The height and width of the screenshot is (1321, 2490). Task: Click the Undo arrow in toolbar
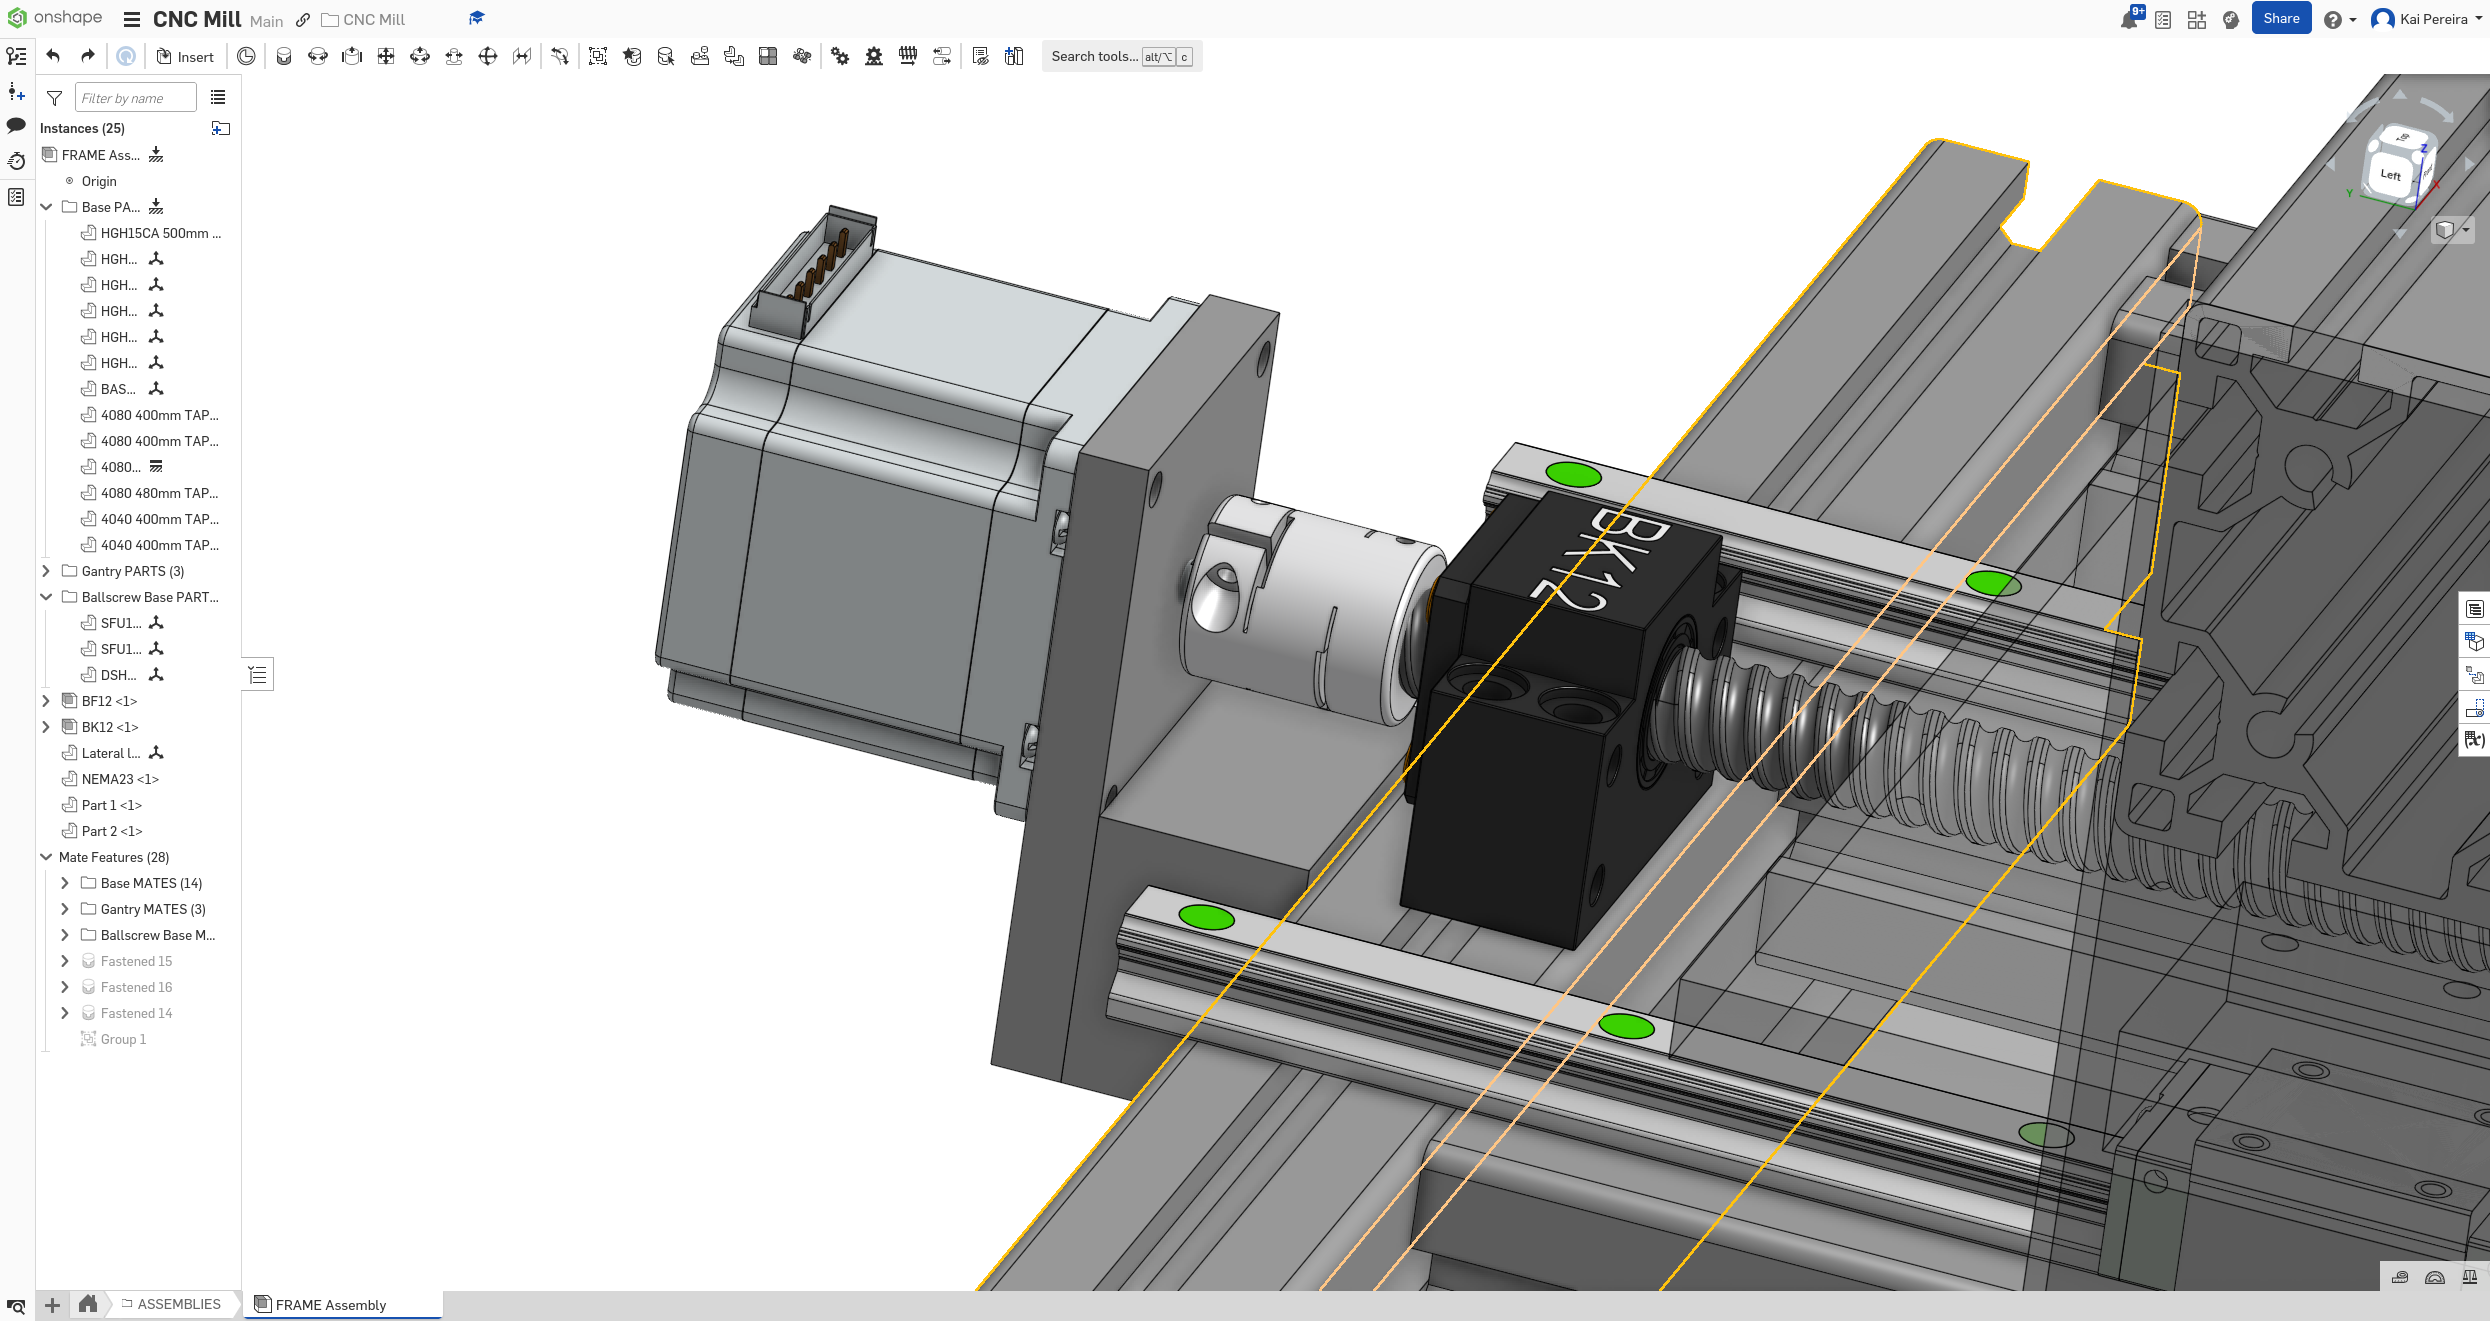pyautogui.click(x=54, y=57)
